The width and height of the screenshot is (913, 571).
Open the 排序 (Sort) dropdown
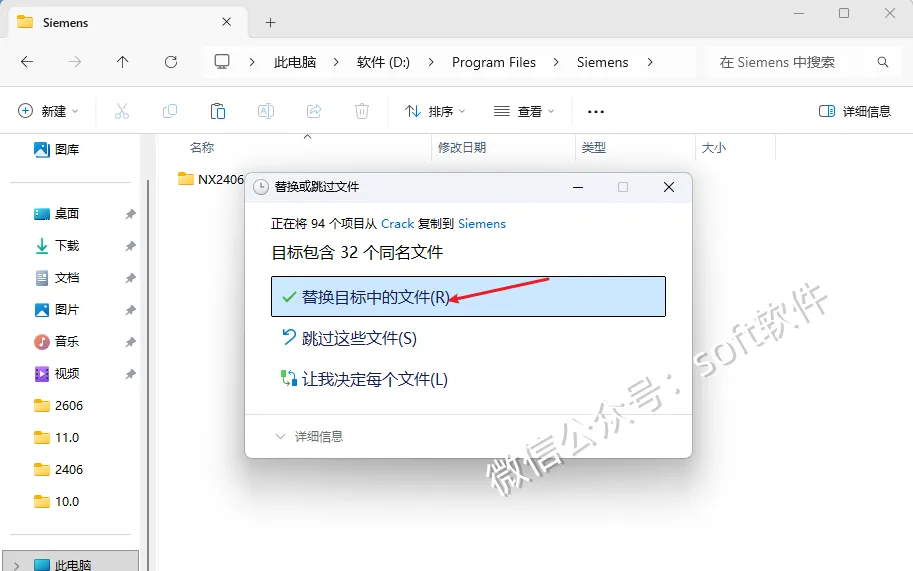(x=435, y=111)
